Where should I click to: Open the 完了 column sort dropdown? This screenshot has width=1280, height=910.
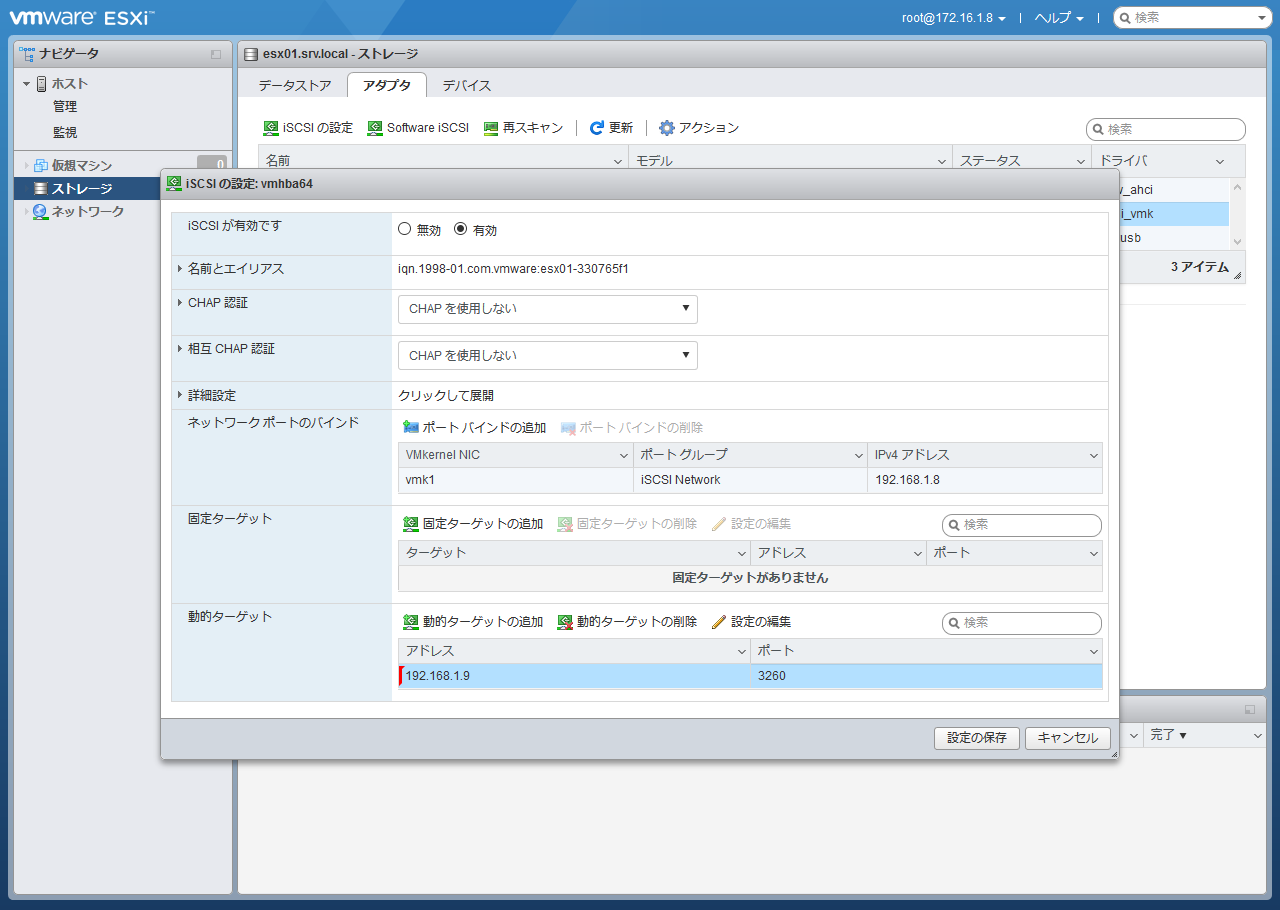click(1258, 736)
